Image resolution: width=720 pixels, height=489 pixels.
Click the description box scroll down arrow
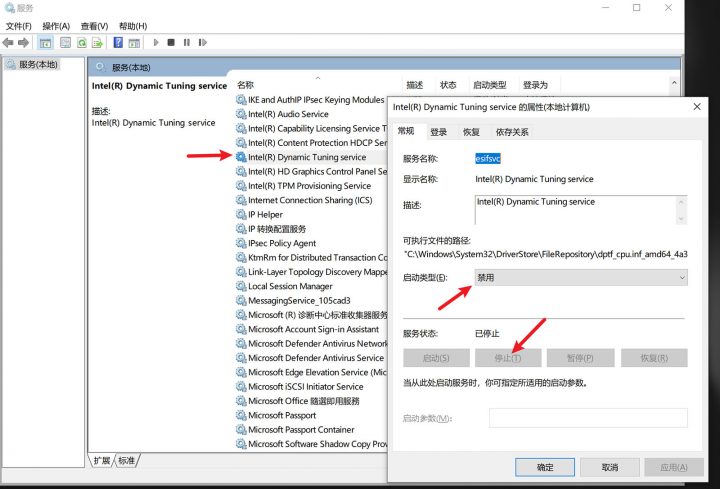[681, 219]
